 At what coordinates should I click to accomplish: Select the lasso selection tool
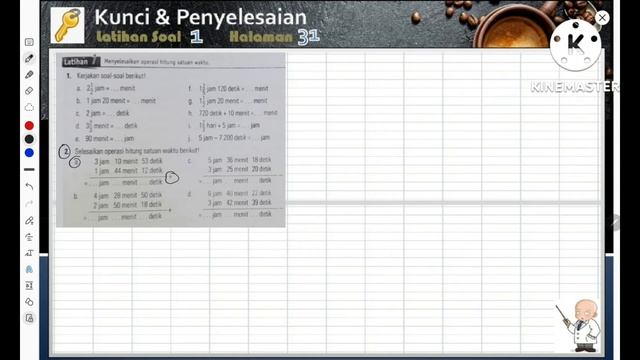point(29,107)
